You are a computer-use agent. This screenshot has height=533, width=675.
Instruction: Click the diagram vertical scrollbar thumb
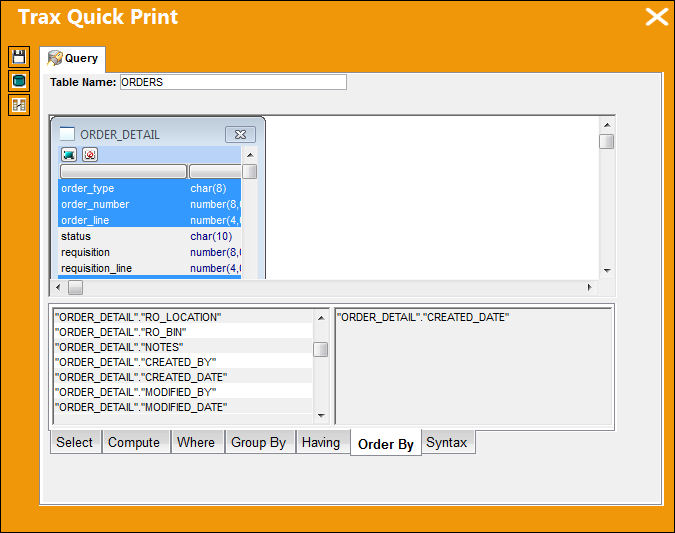click(607, 141)
